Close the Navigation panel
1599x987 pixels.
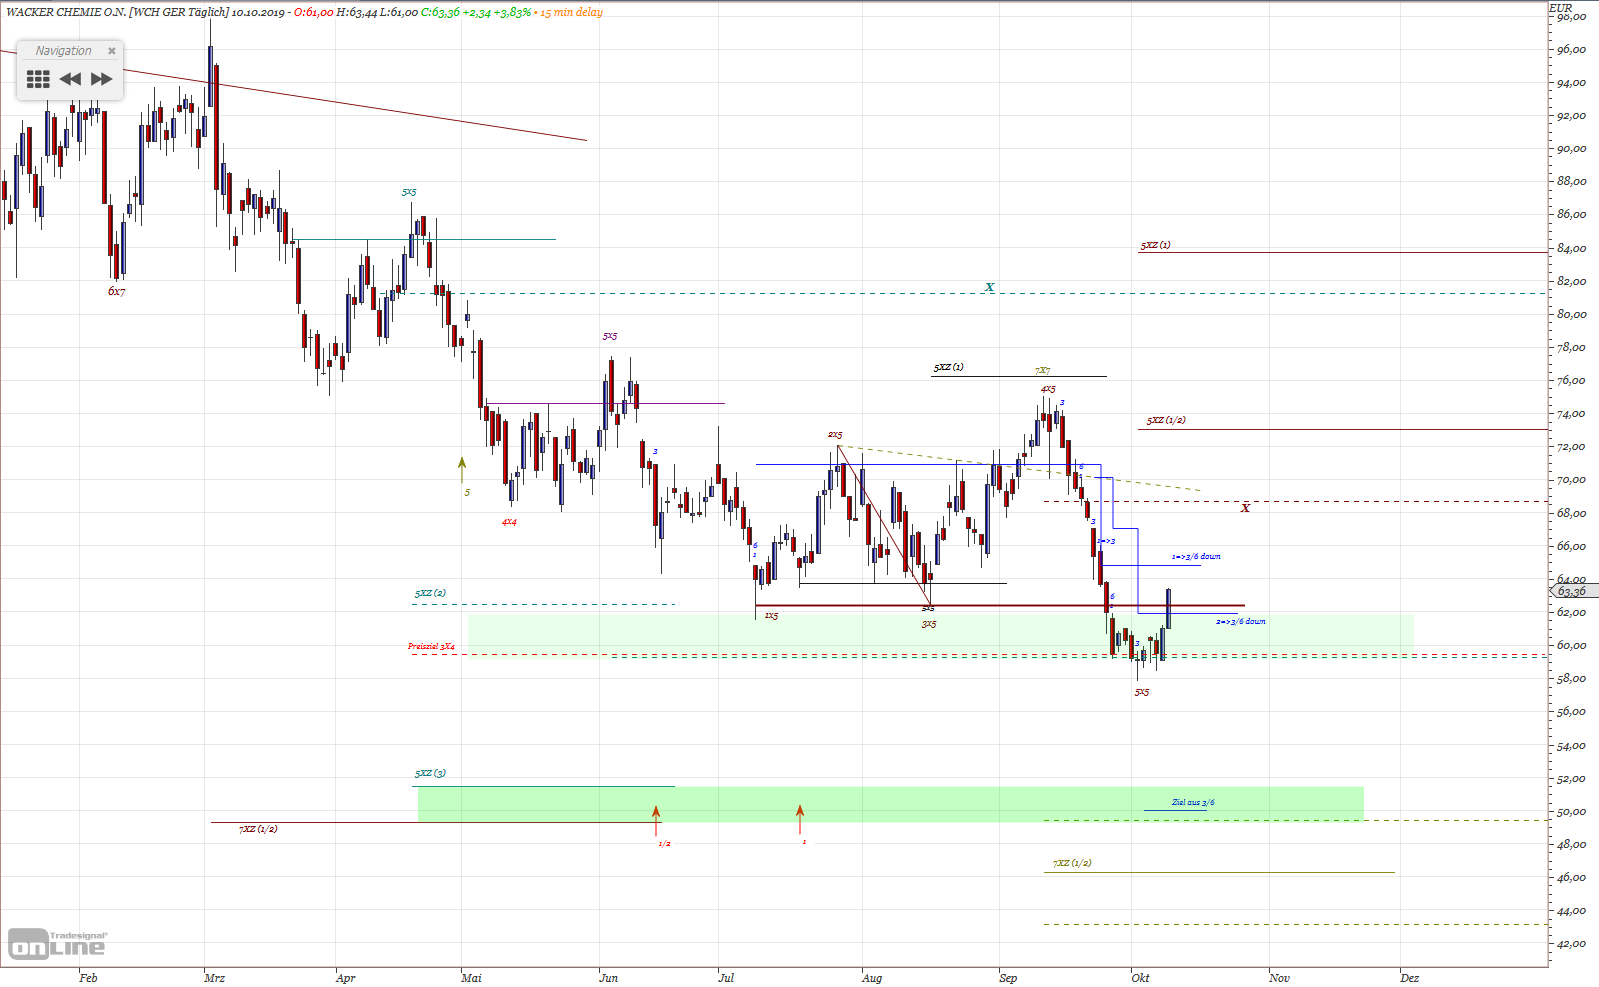112,51
